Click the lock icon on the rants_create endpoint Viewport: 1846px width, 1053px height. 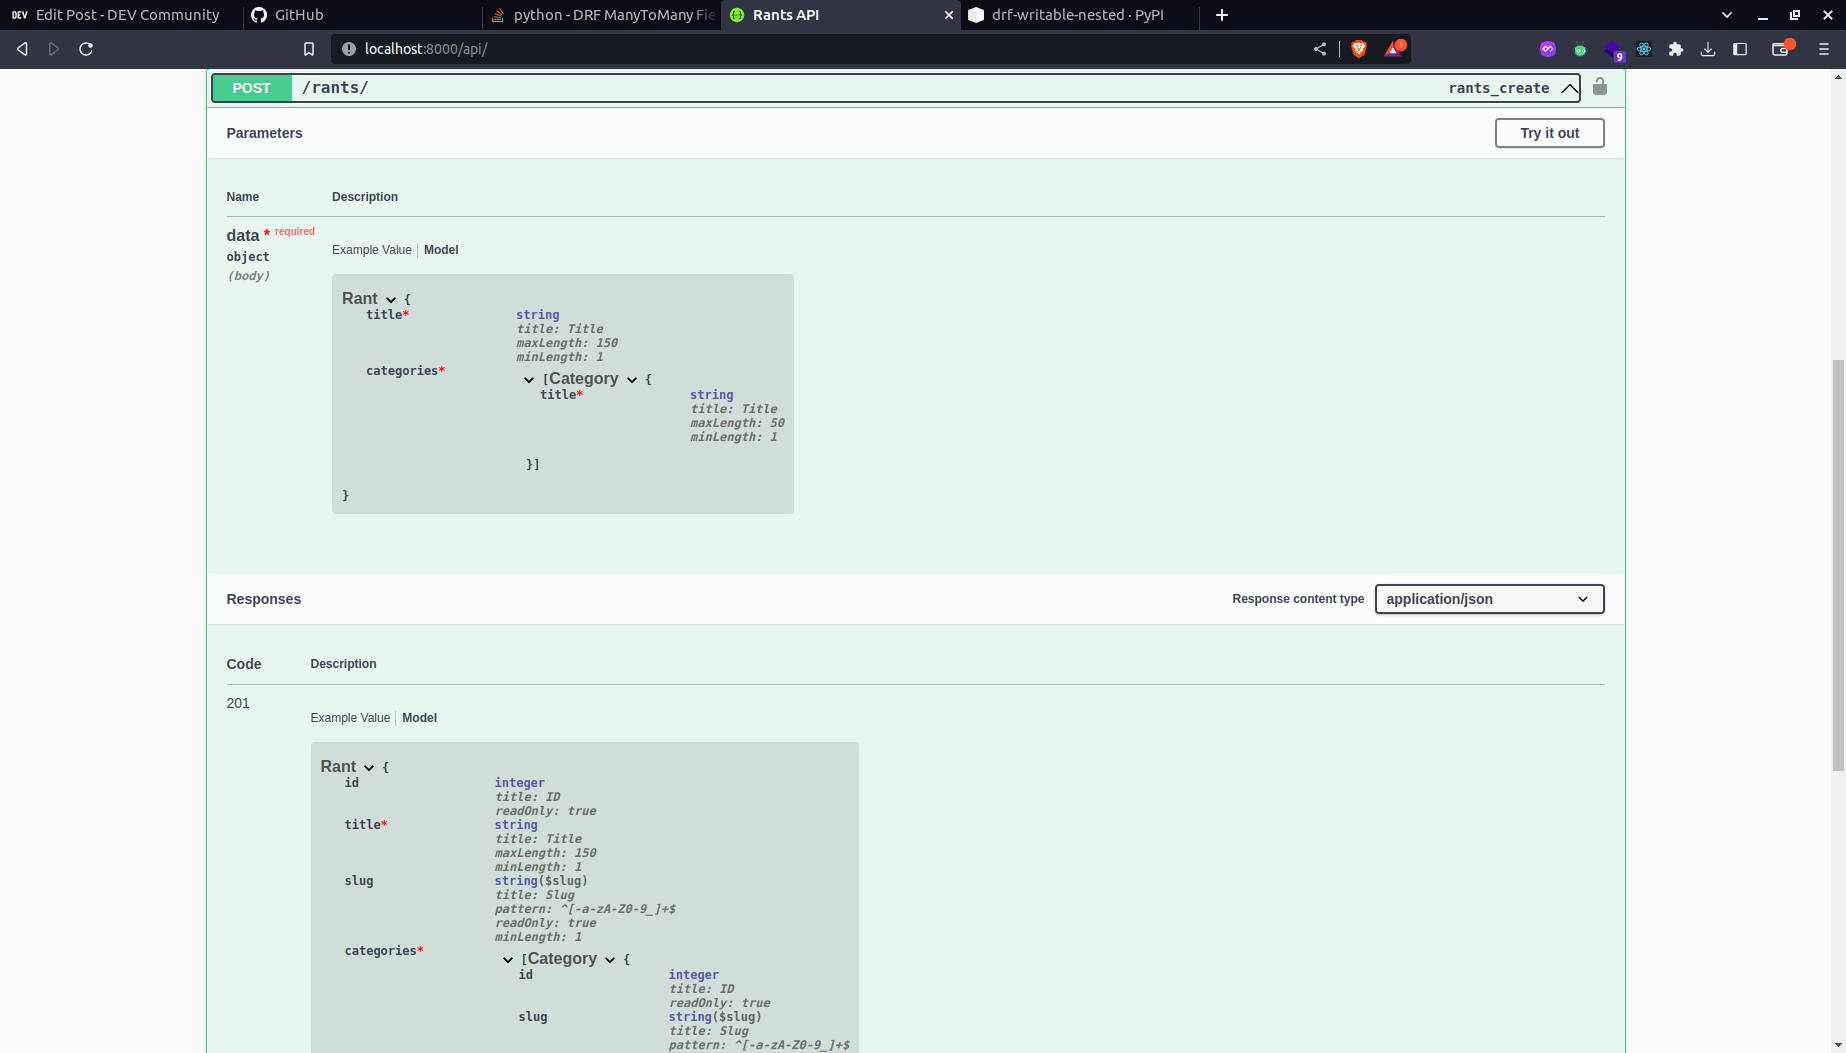1599,87
